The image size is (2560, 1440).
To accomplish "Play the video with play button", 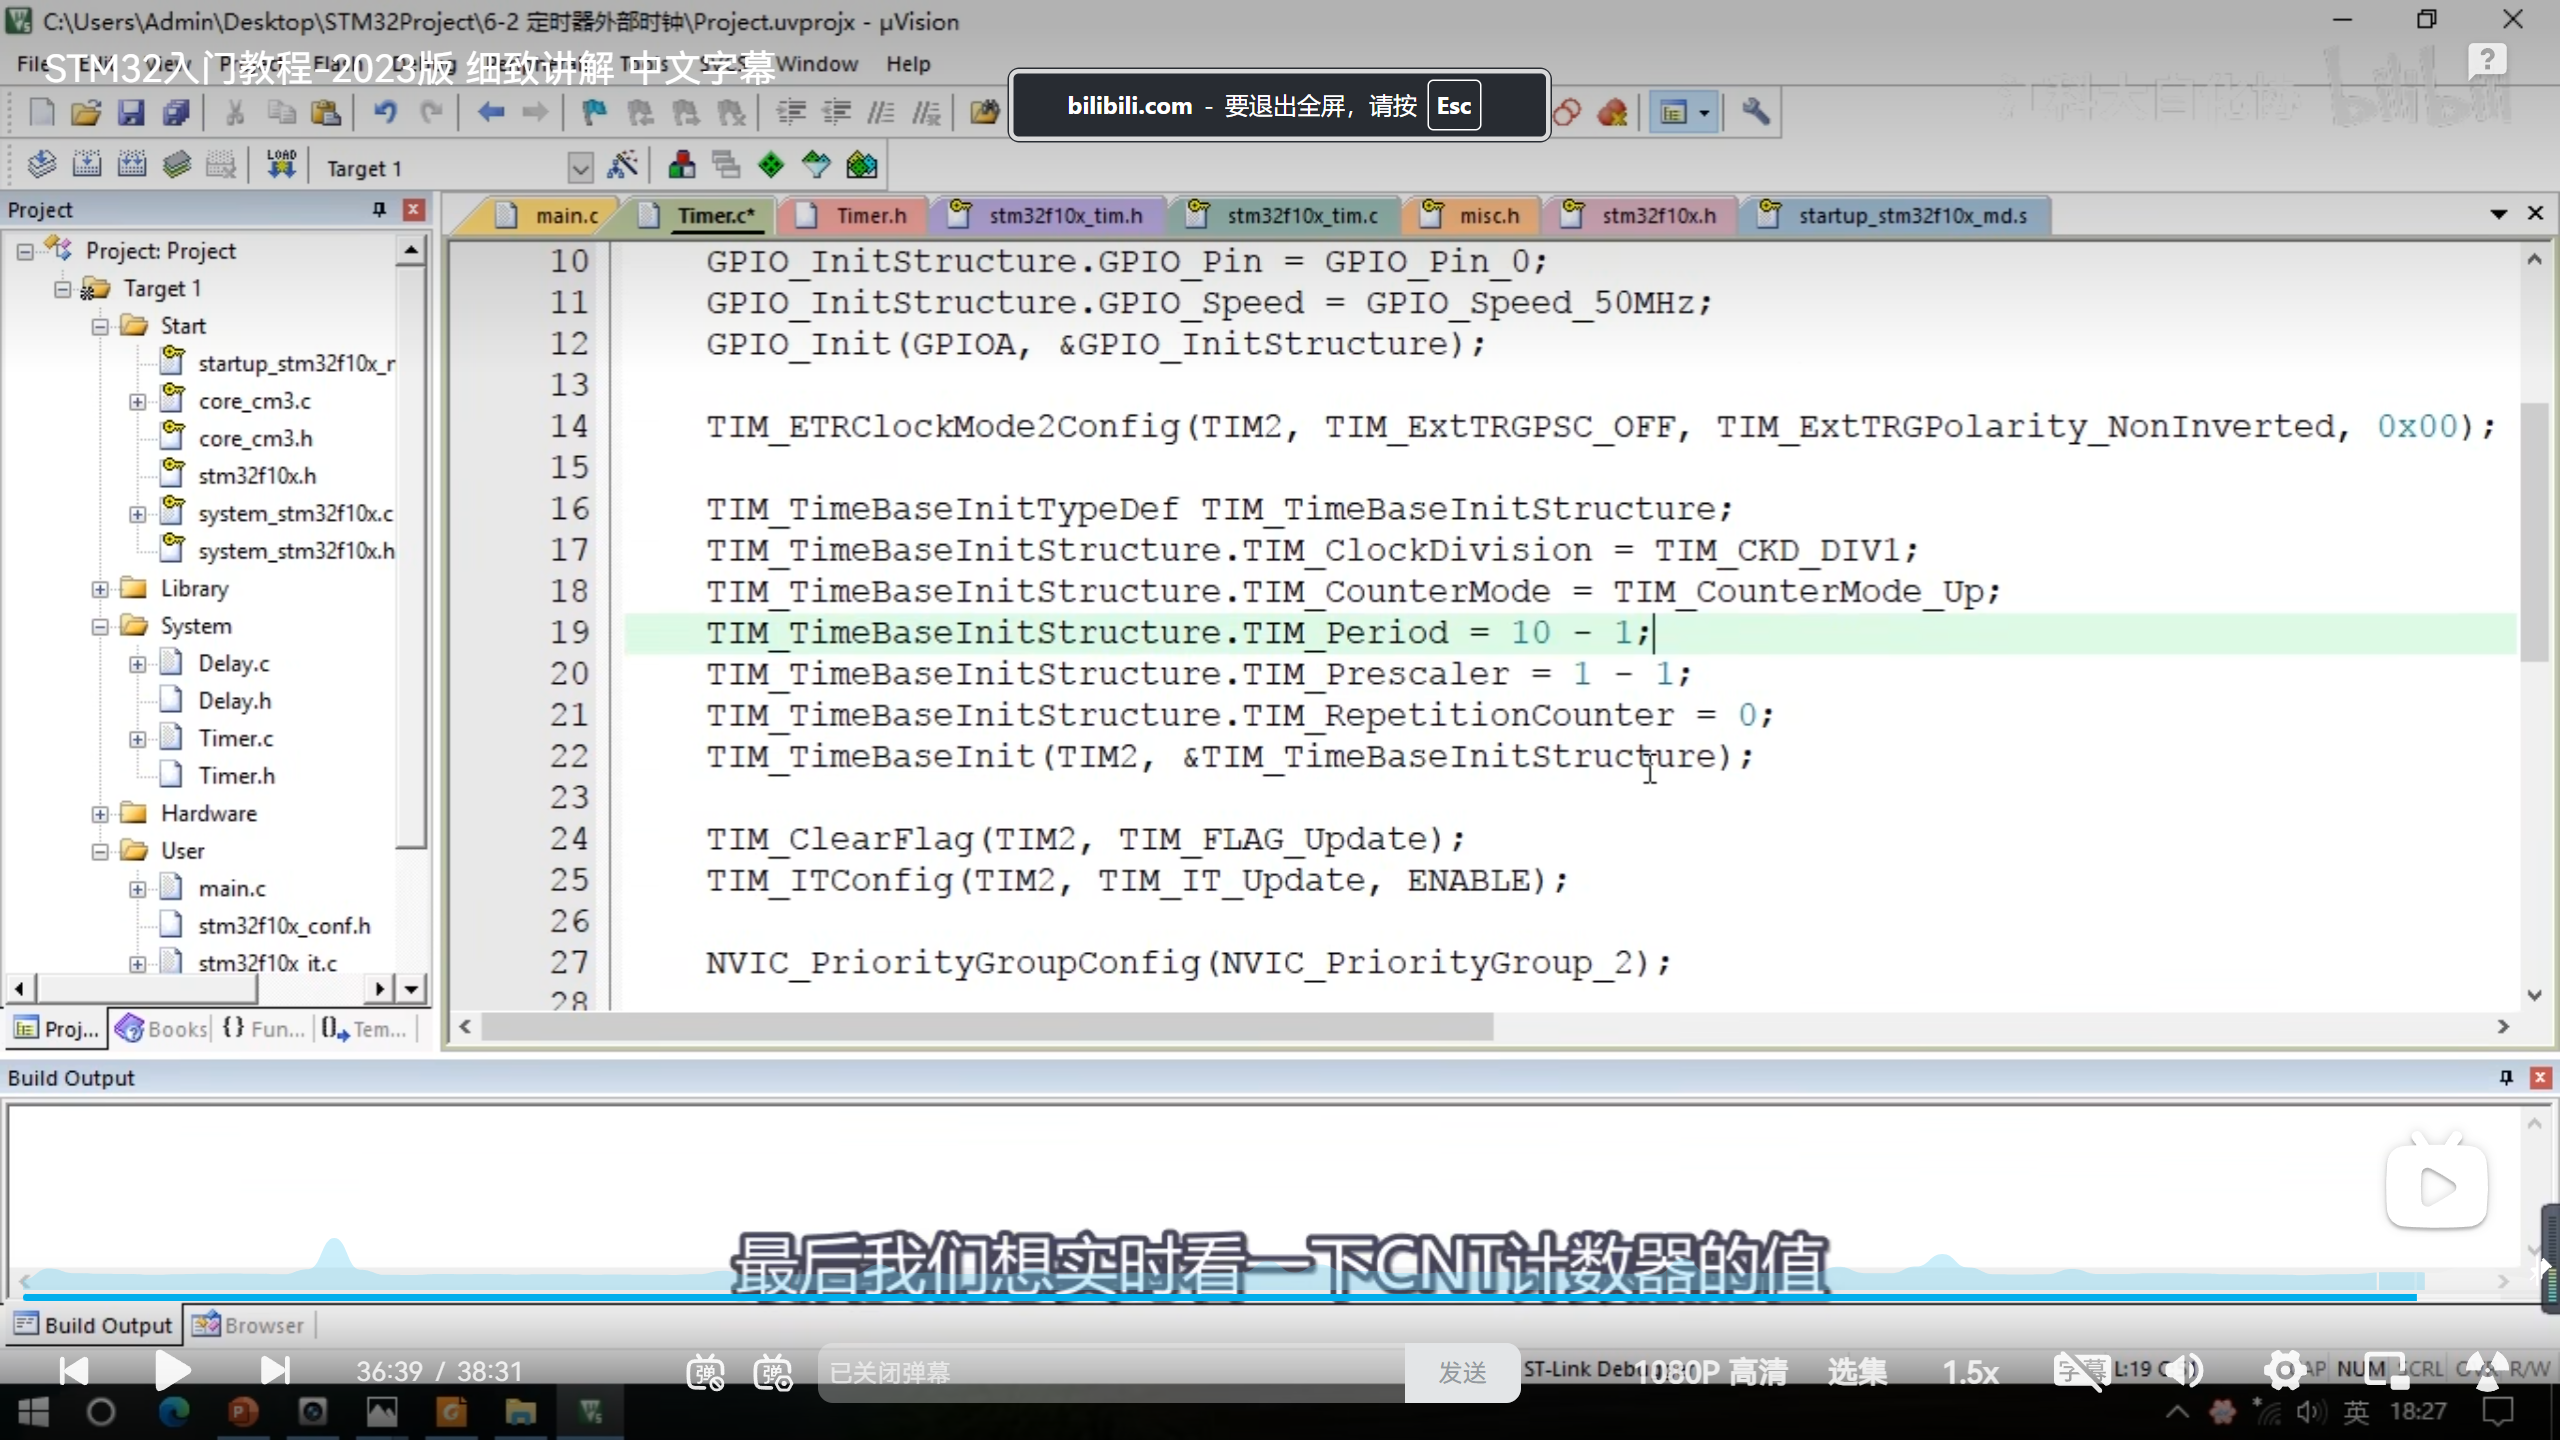I will point(172,1370).
